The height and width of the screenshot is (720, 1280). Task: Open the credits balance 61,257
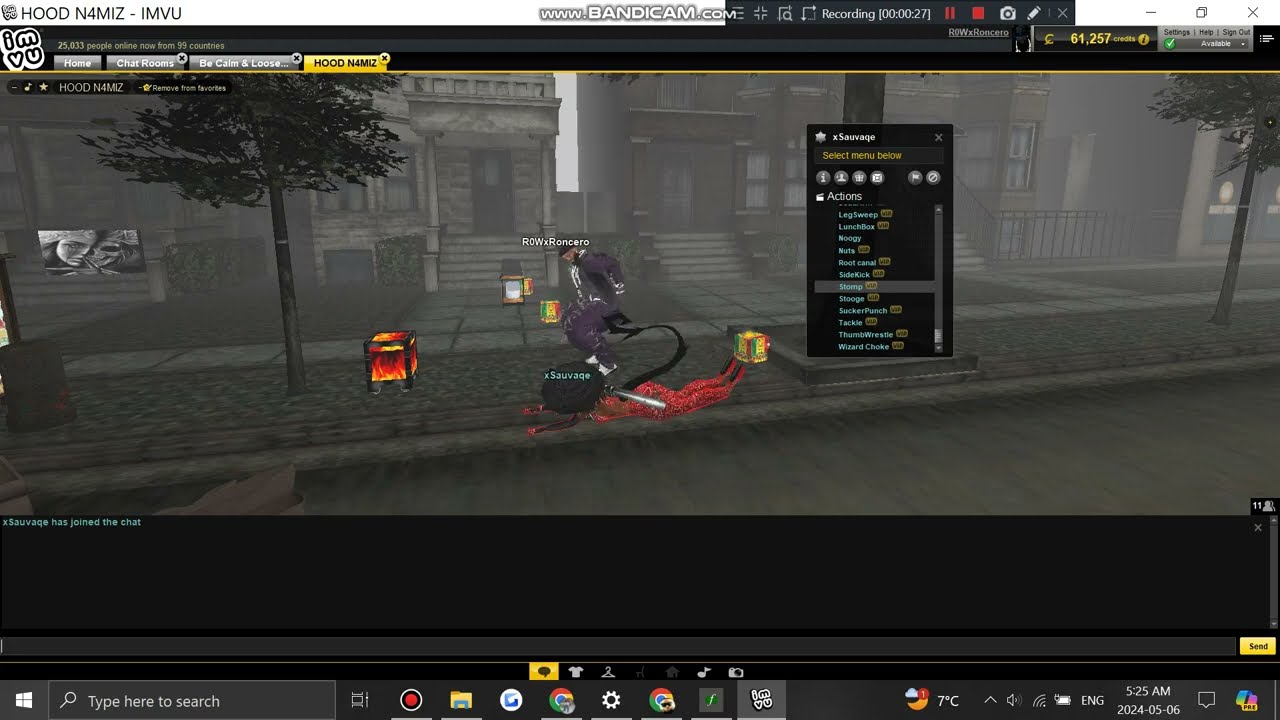[1095, 39]
